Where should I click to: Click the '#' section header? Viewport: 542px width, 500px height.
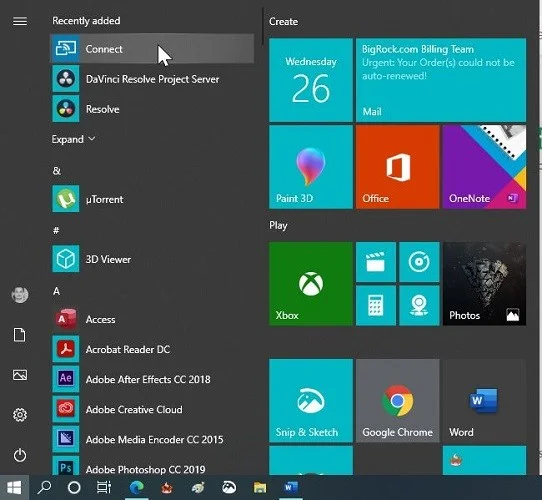click(x=56, y=230)
